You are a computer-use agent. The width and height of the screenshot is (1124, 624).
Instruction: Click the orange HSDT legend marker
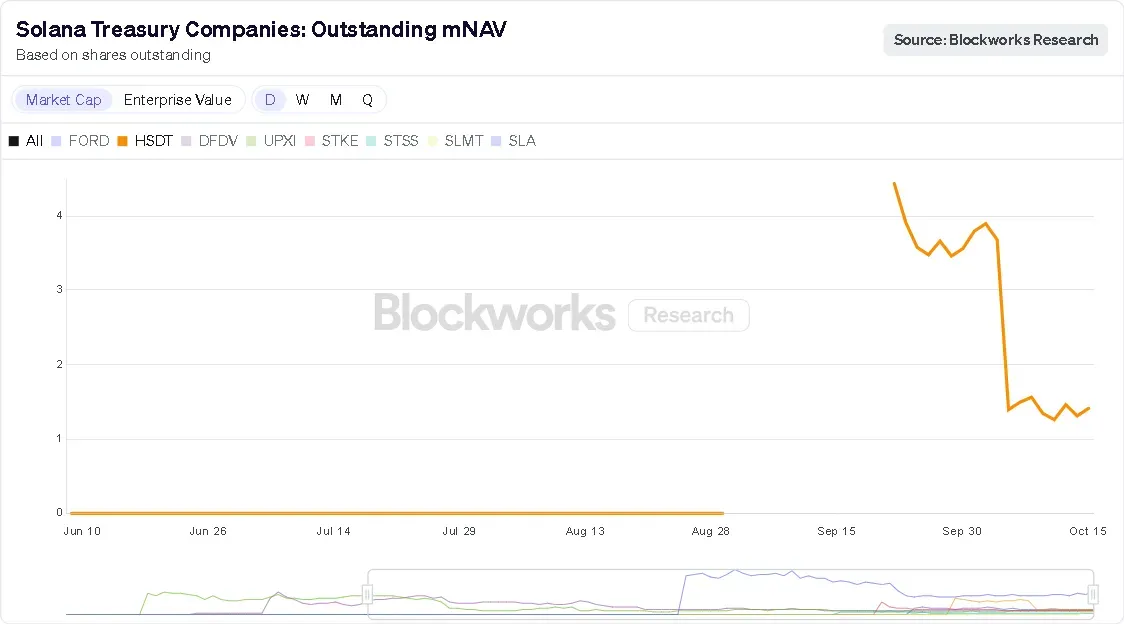click(122, 141)
